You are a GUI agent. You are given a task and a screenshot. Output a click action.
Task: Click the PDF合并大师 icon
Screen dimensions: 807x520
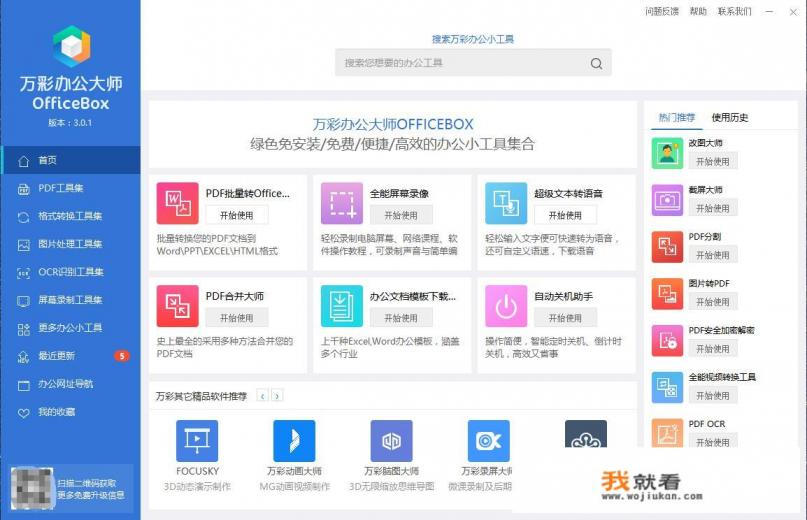click(178, 306)
